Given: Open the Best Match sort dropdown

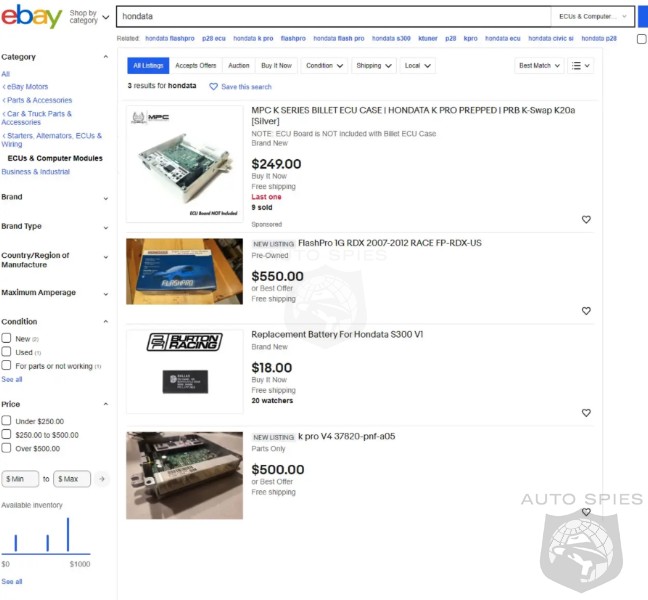Looking at the screenshot, I should point(539,66).
